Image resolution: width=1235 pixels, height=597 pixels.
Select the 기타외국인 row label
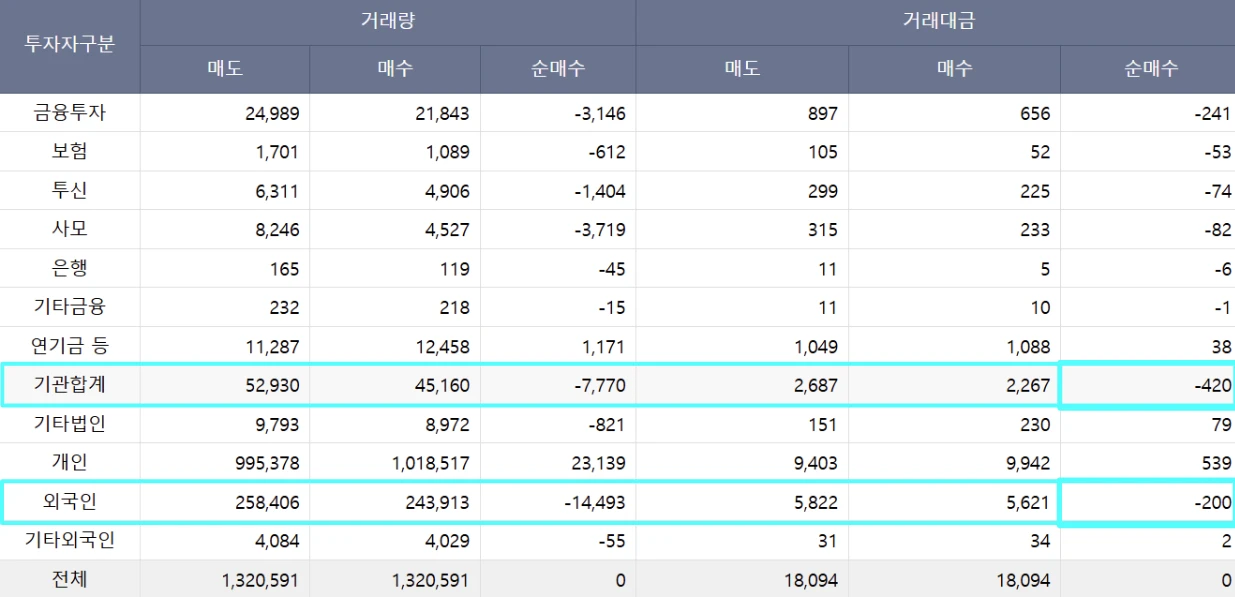coord(70,541)
